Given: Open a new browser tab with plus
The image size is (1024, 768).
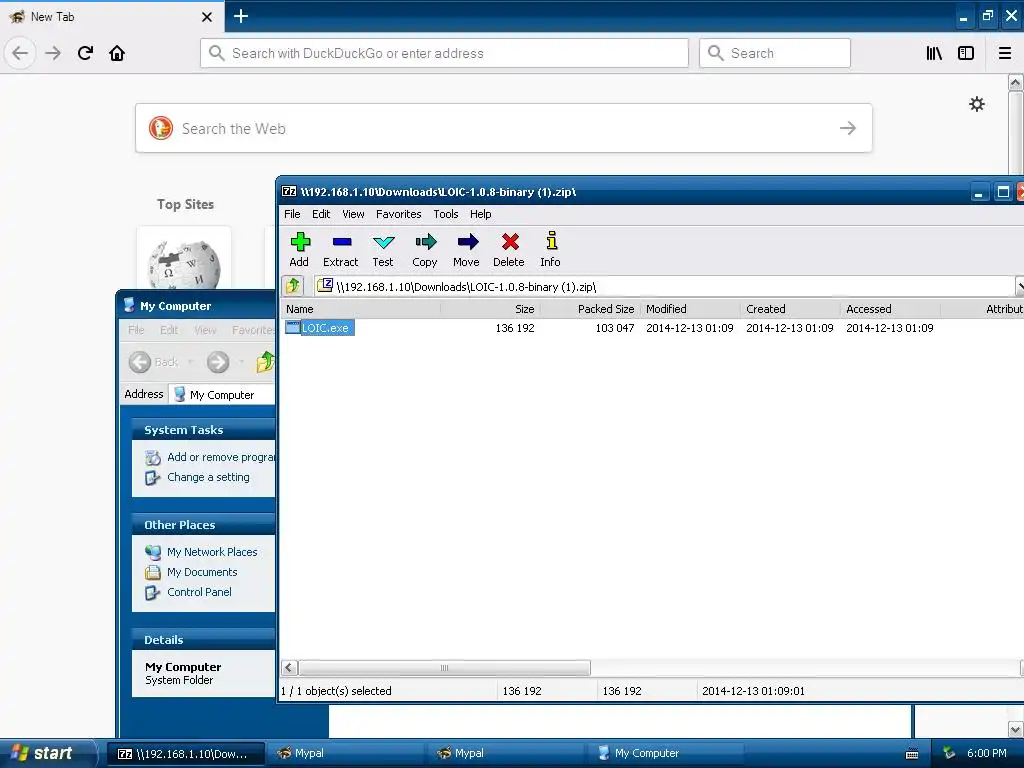Looking at the screenshot, I should [x=241, y=16].
